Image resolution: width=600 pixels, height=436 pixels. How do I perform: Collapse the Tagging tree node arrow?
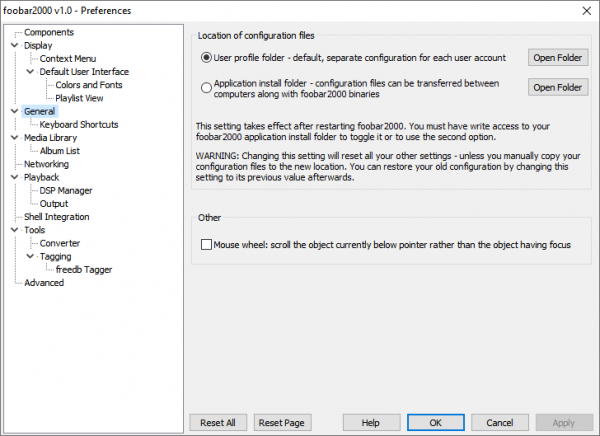pyautogui.click(x=30, y=256)
